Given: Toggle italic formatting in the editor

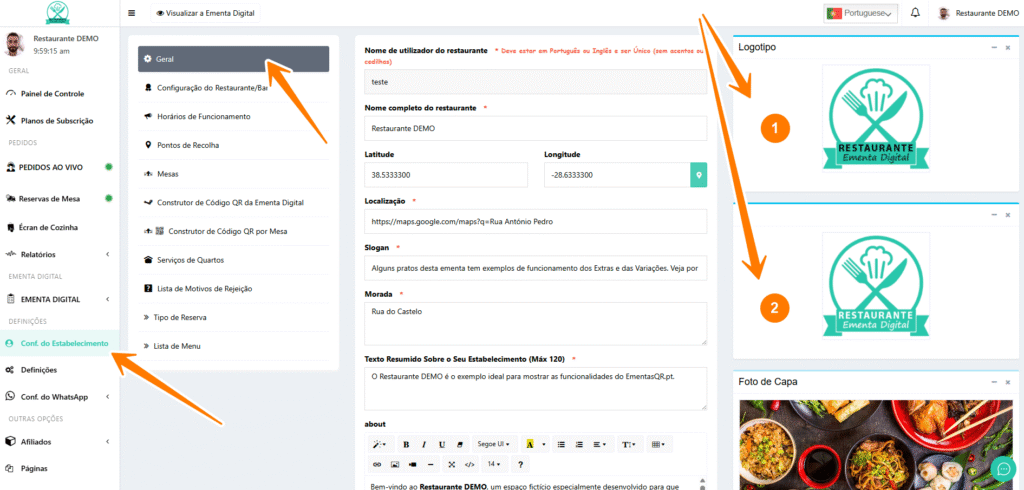Looking at the screenshot, I should coord(424,444).
